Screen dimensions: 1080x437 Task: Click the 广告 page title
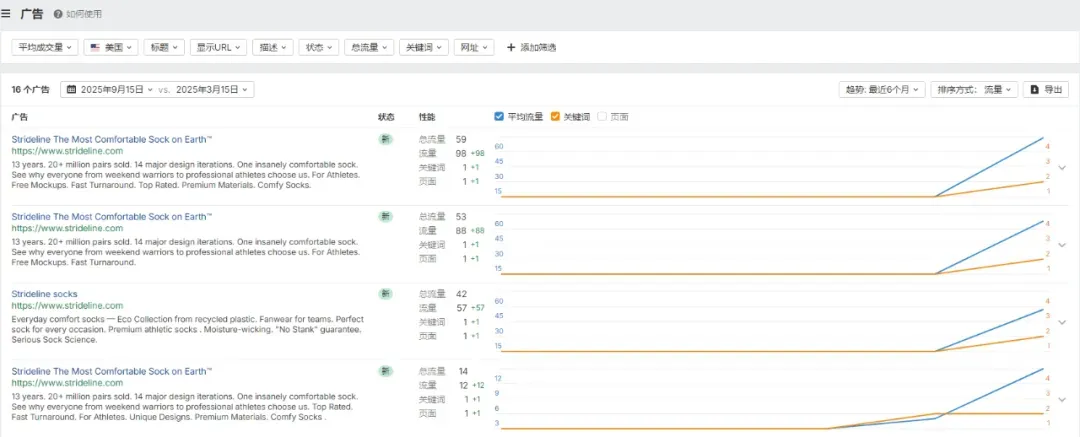click(32, 14)
